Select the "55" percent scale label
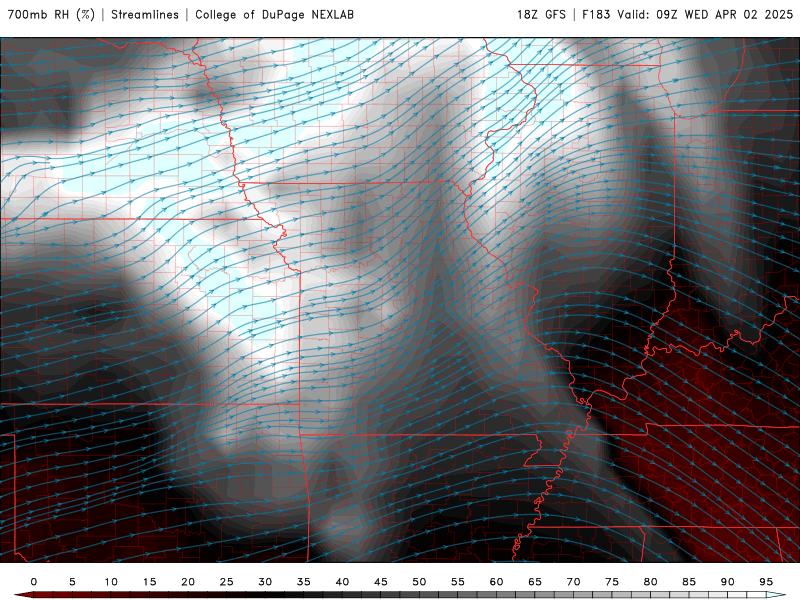This screenshot has height=600, width=800. point(458,582)
